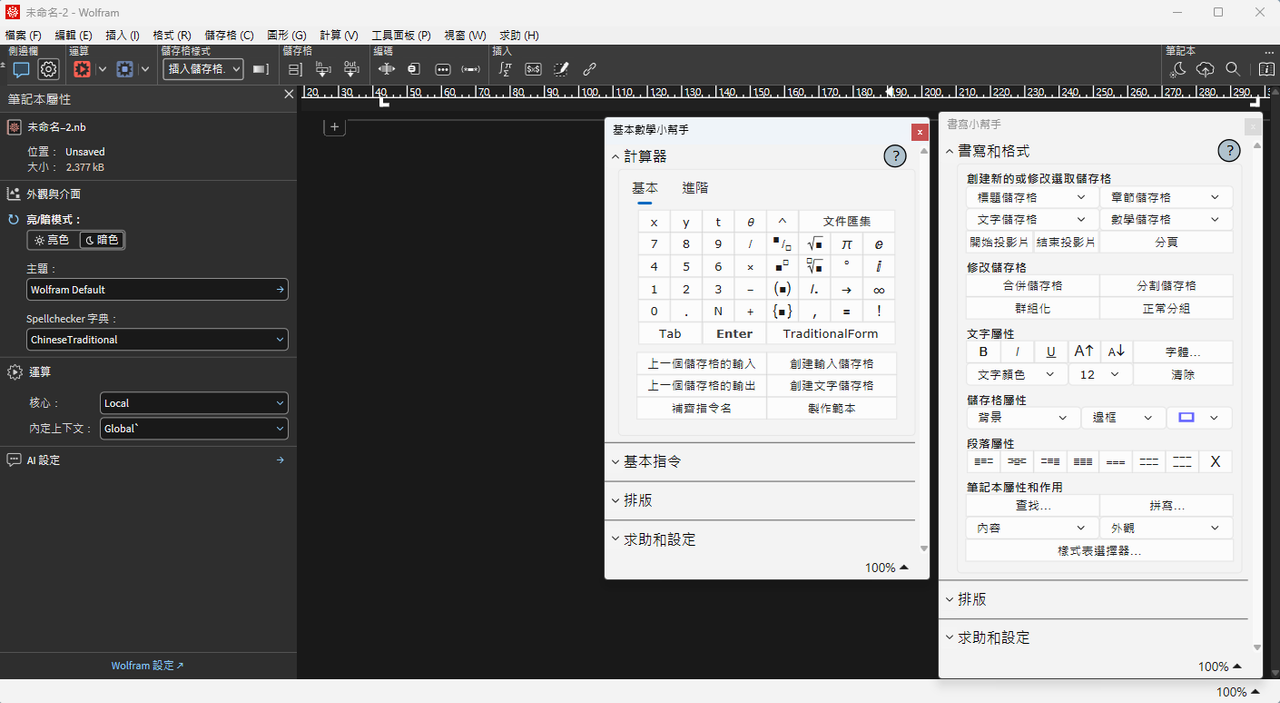The image size is (1280, 703).
Task: Toggle light/dark with the moon icon
Action: tap(1178, 69)
